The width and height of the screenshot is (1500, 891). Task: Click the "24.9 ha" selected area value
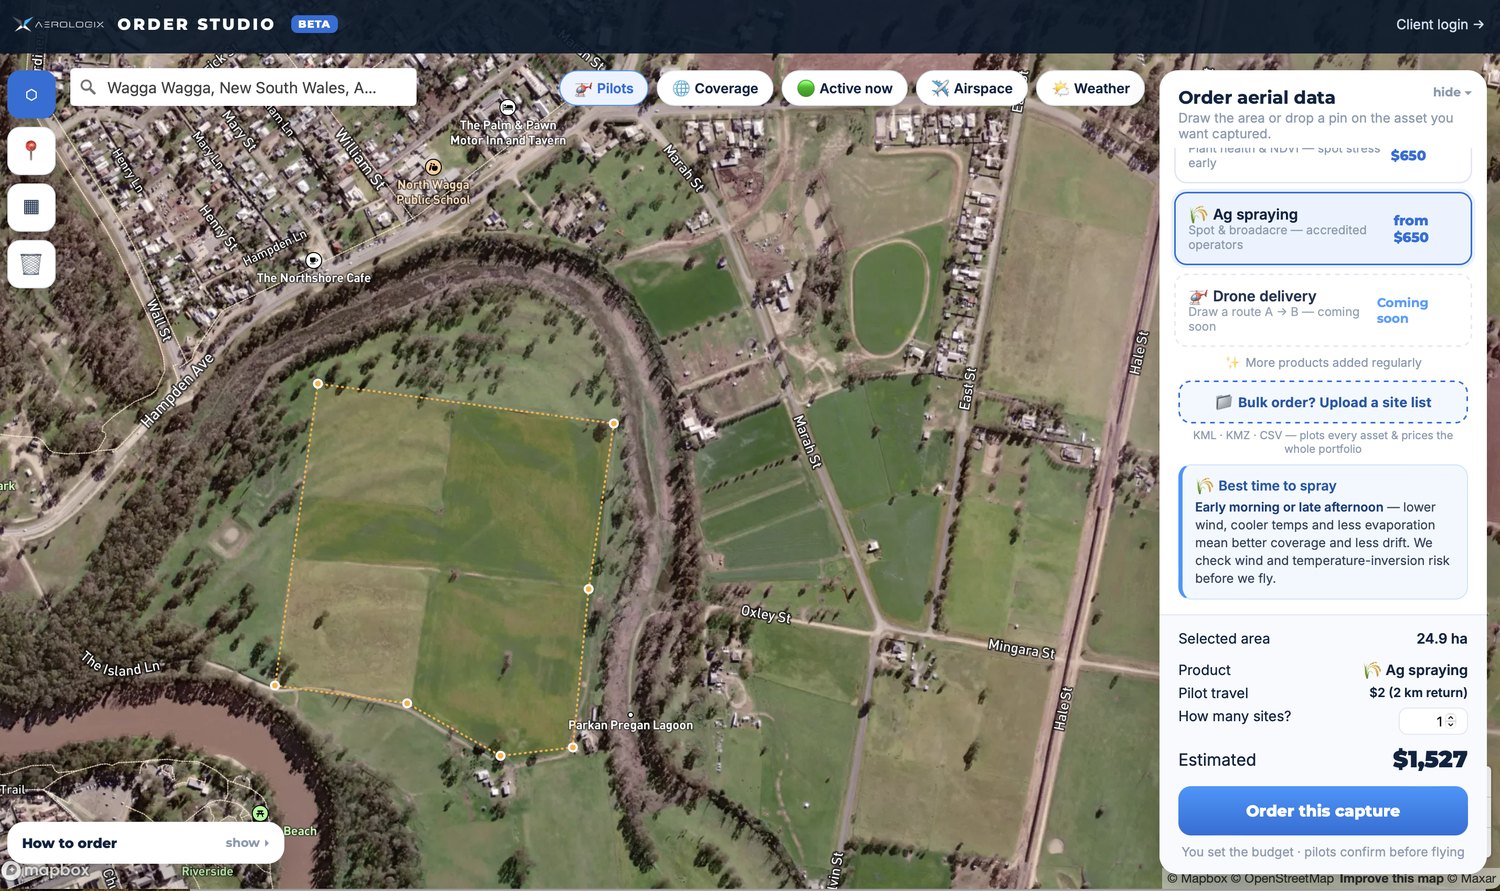(x=1442, y=639)
